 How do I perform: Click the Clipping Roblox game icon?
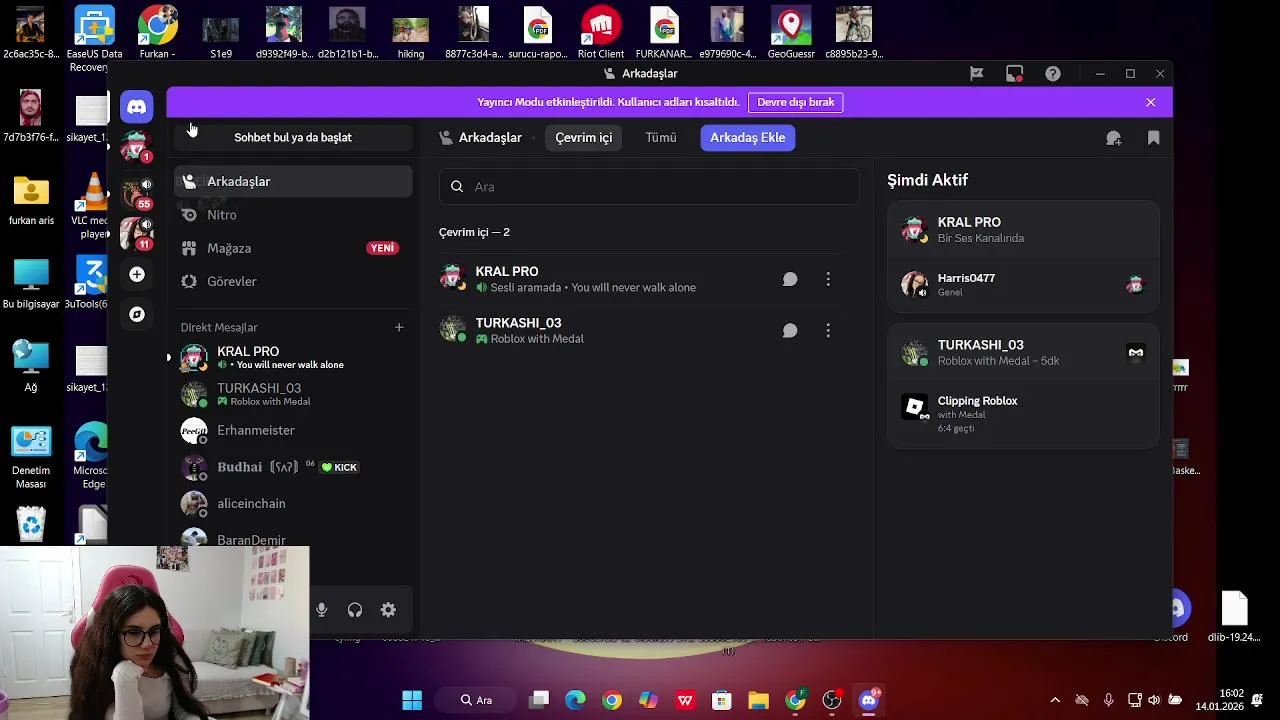point(914,406)
